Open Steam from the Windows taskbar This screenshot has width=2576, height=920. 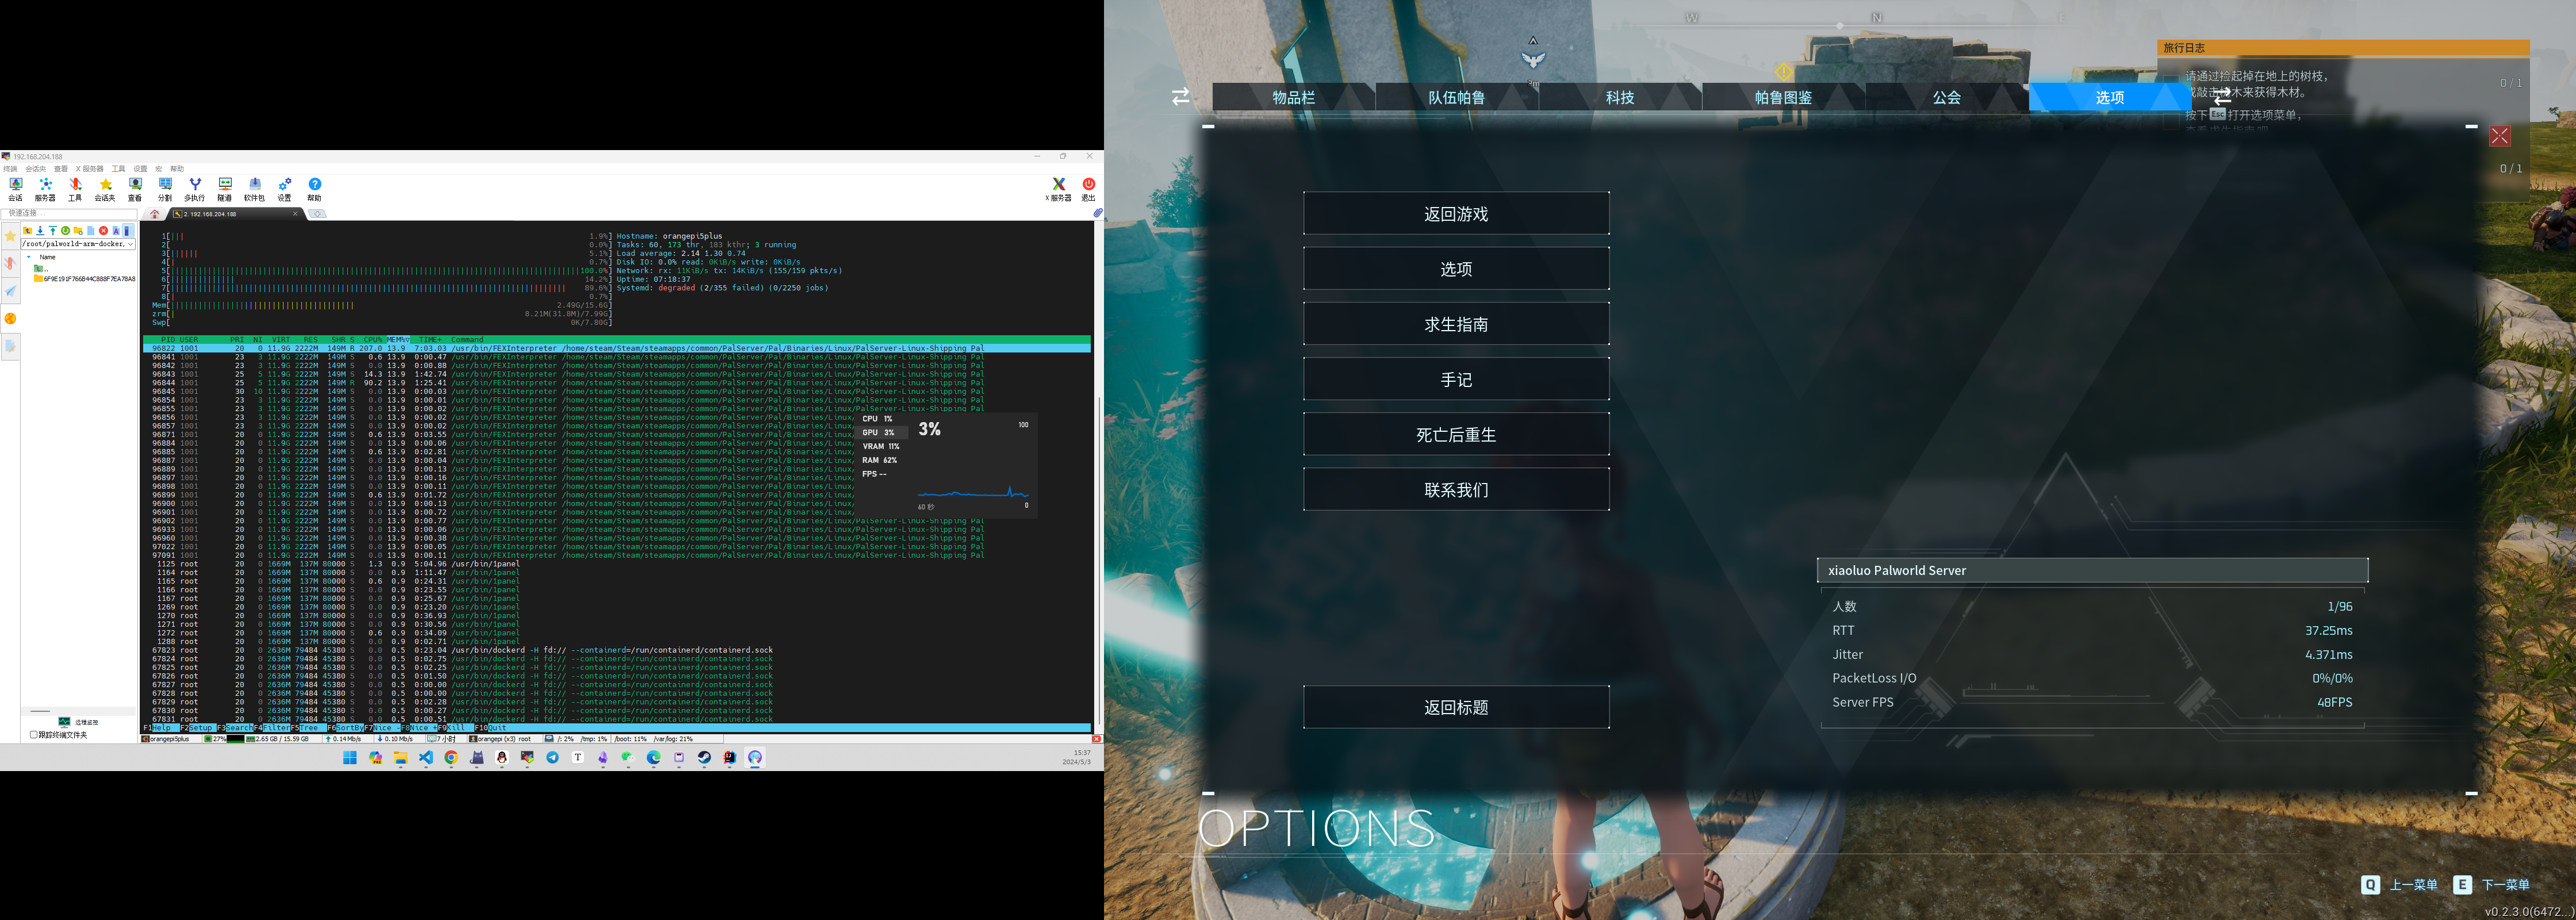(704, 757)
